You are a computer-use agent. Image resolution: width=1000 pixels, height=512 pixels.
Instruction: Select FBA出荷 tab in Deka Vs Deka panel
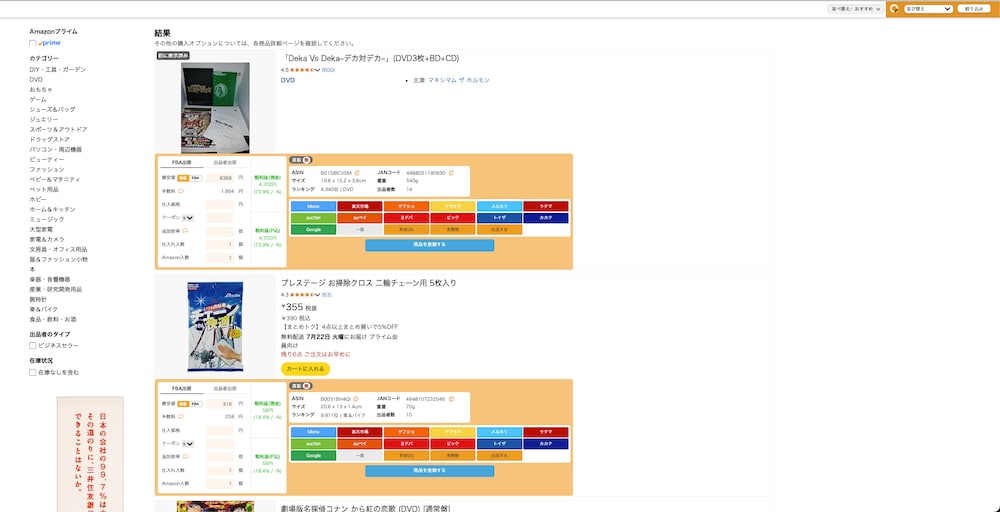click(x=181, y=163)
